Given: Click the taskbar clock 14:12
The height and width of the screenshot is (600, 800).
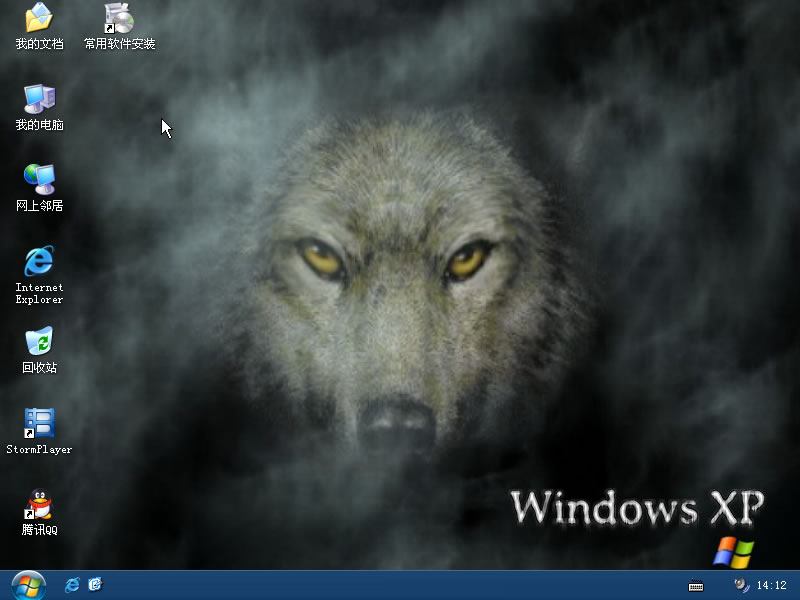Looking at the screenshot, I should [x=772, y=585].
